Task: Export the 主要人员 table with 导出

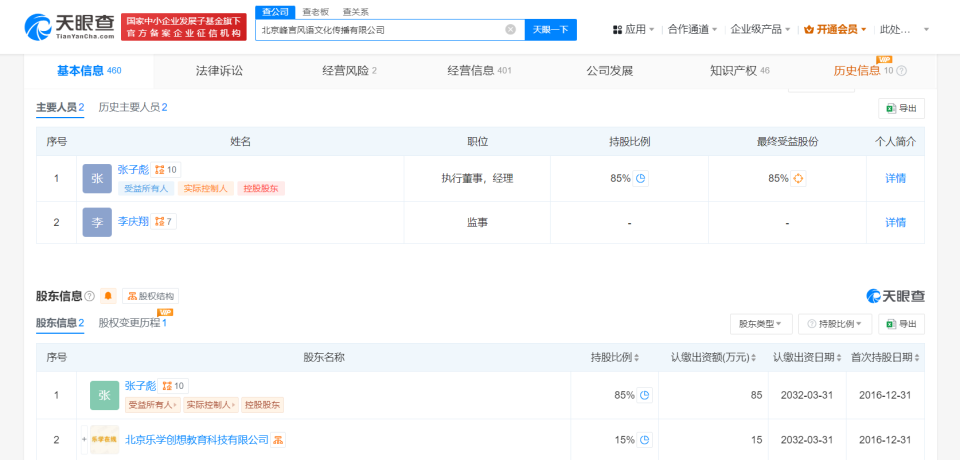Action: click(x=901, y=108)
